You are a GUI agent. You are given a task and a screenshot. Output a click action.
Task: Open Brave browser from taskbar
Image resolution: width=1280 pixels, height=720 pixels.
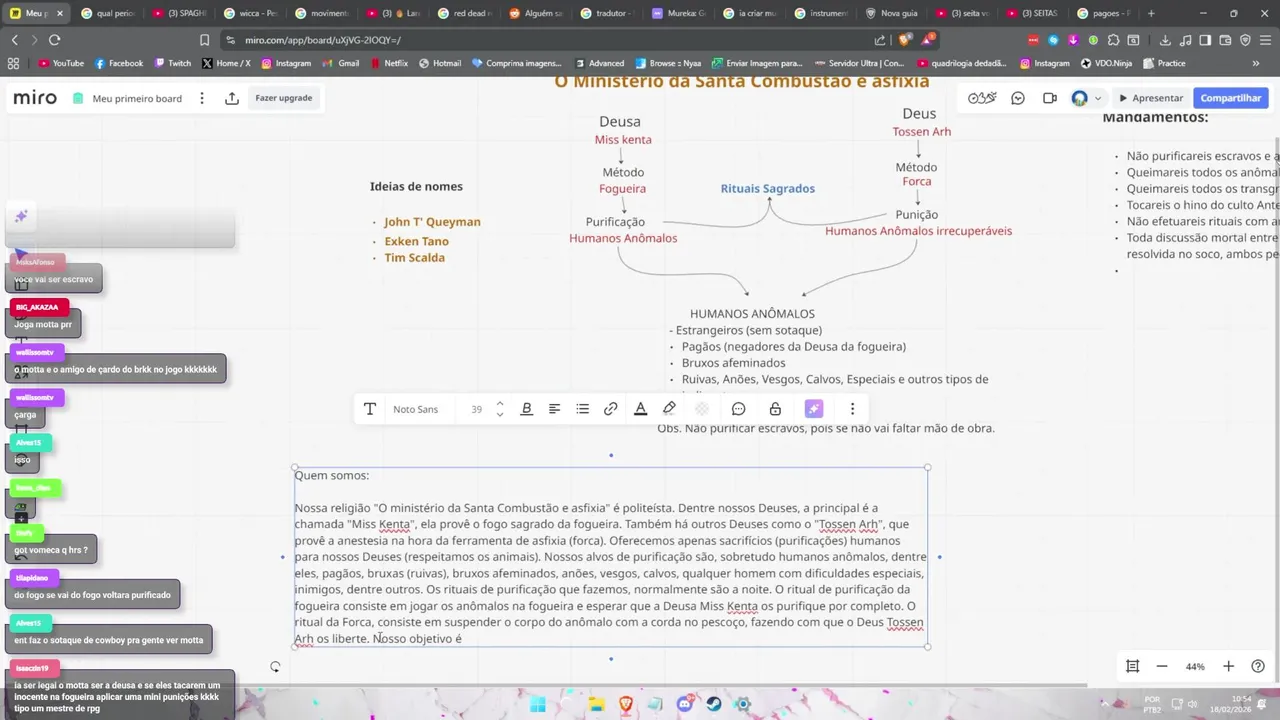pos(627,704)
